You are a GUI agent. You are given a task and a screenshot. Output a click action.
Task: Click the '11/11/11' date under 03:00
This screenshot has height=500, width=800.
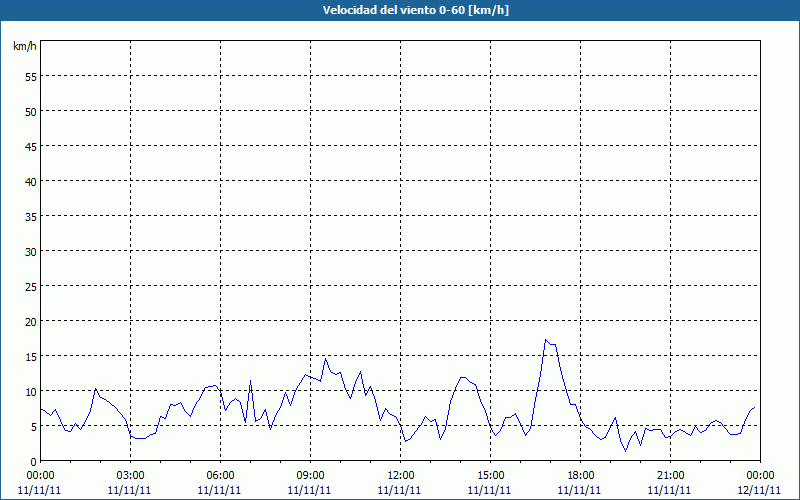pyautogui.click(x=130, y=490)
